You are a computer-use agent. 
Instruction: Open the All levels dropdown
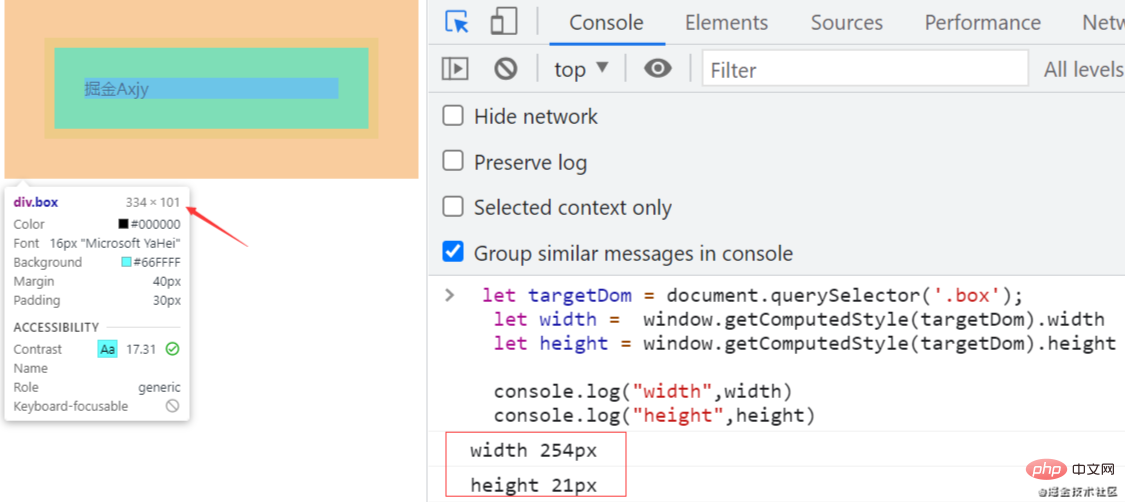click(1083, 70)
